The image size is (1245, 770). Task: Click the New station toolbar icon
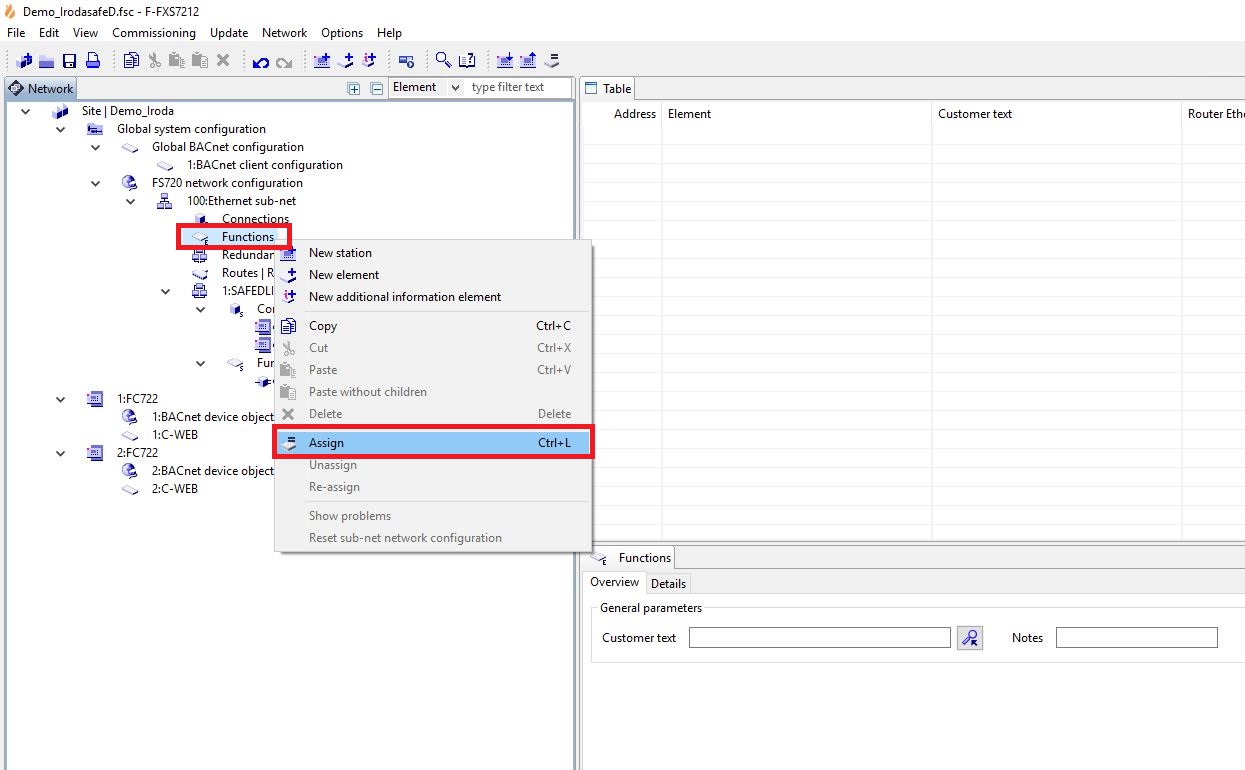point(322,61)
